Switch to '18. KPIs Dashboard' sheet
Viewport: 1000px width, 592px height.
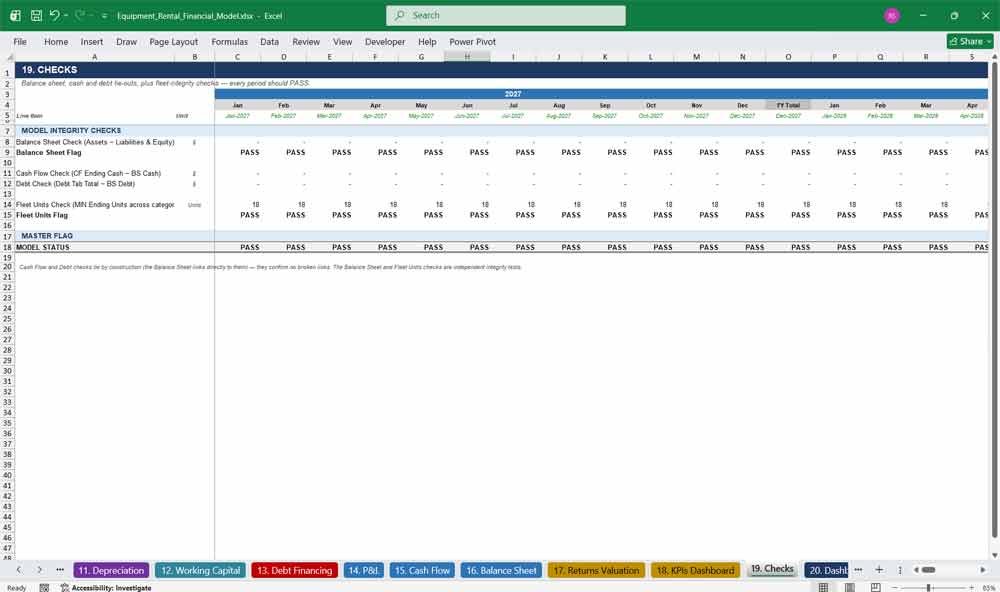pos(695,570)
